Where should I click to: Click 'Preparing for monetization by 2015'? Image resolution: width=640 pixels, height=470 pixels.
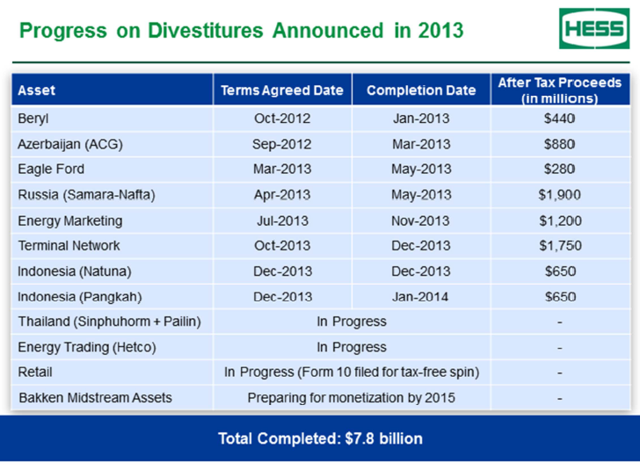[x=352, y=398]
